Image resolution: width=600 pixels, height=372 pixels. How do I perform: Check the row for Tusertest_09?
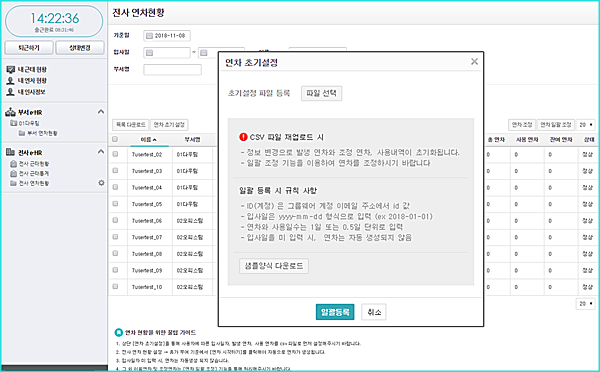tap(115, 270)
